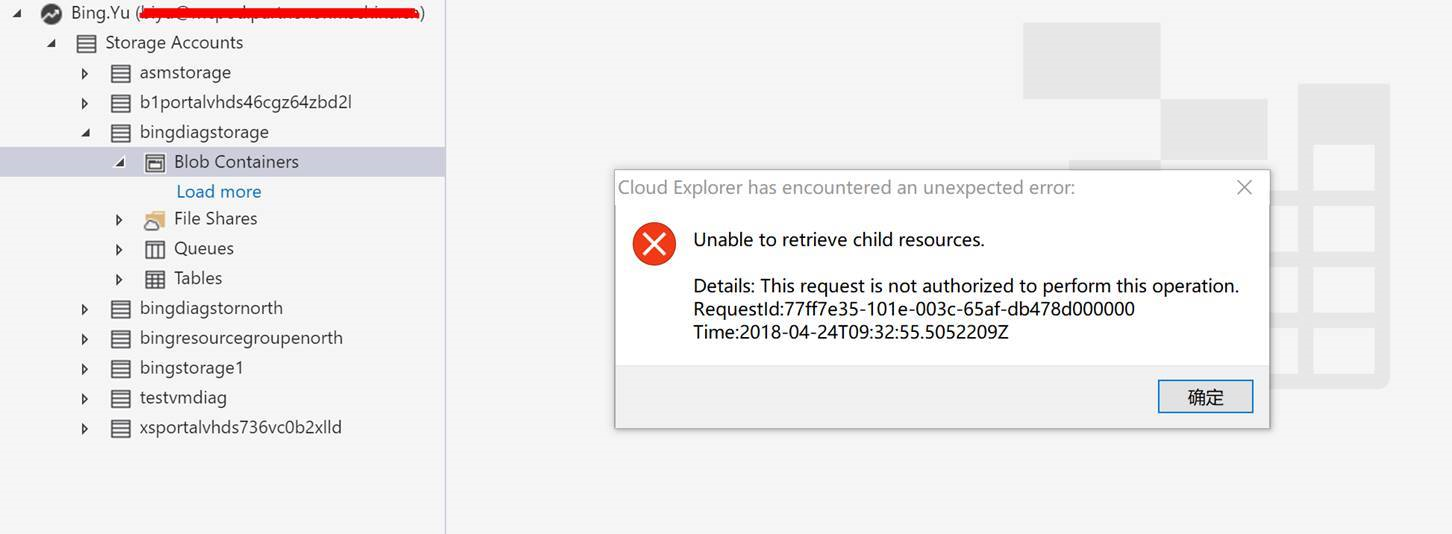
Task: Click the bingstorage1 storage account icon
Action: [x=121, y=368]
